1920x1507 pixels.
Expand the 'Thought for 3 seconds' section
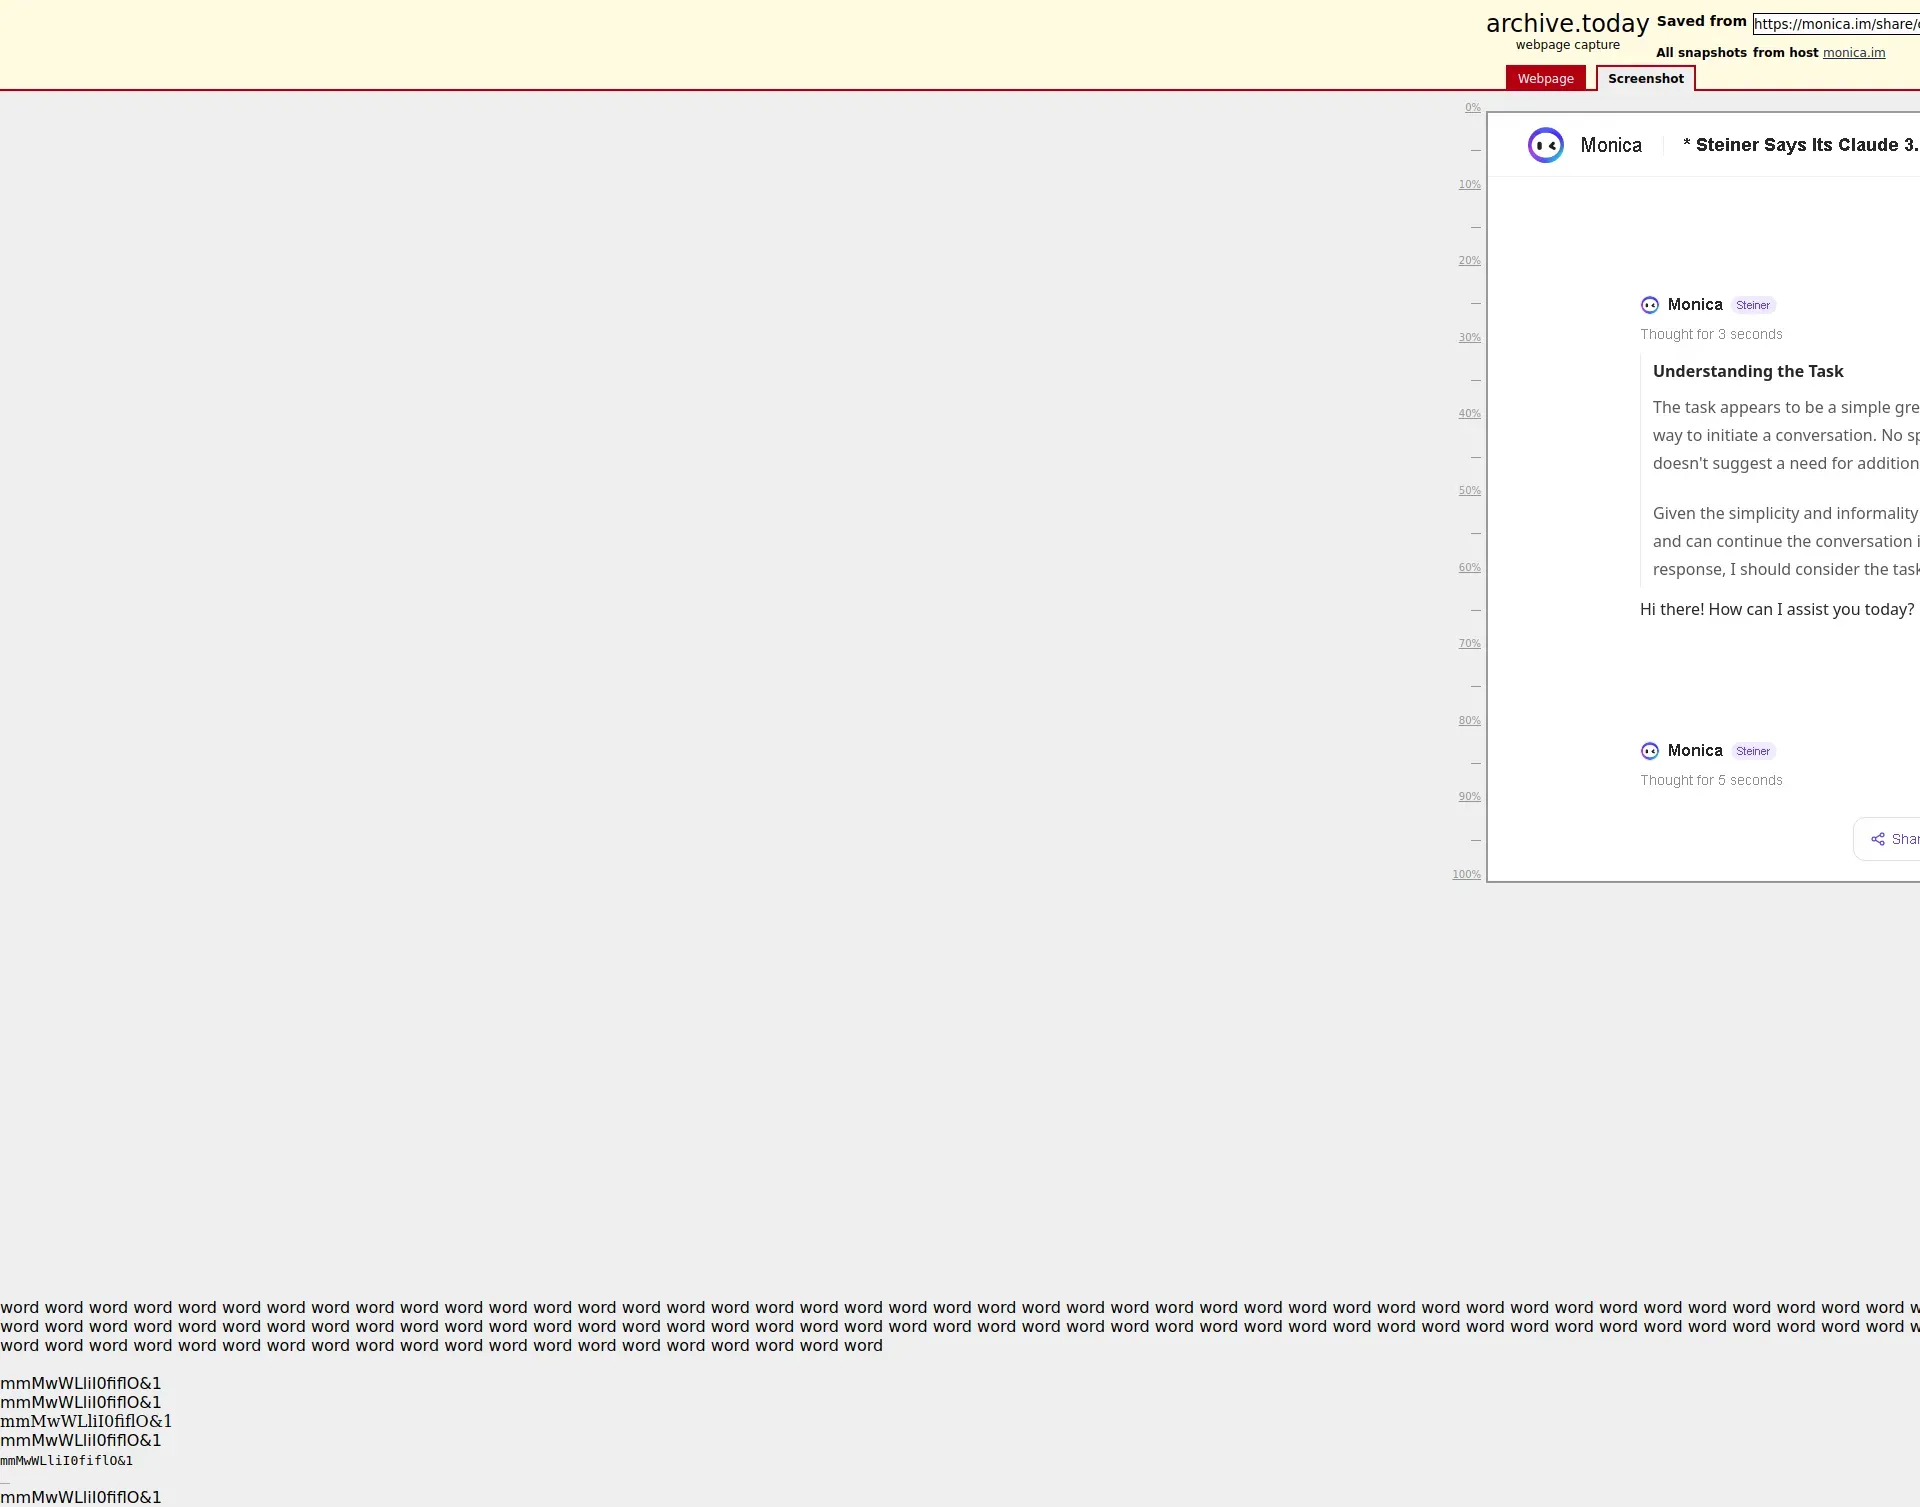(1710, 335)
